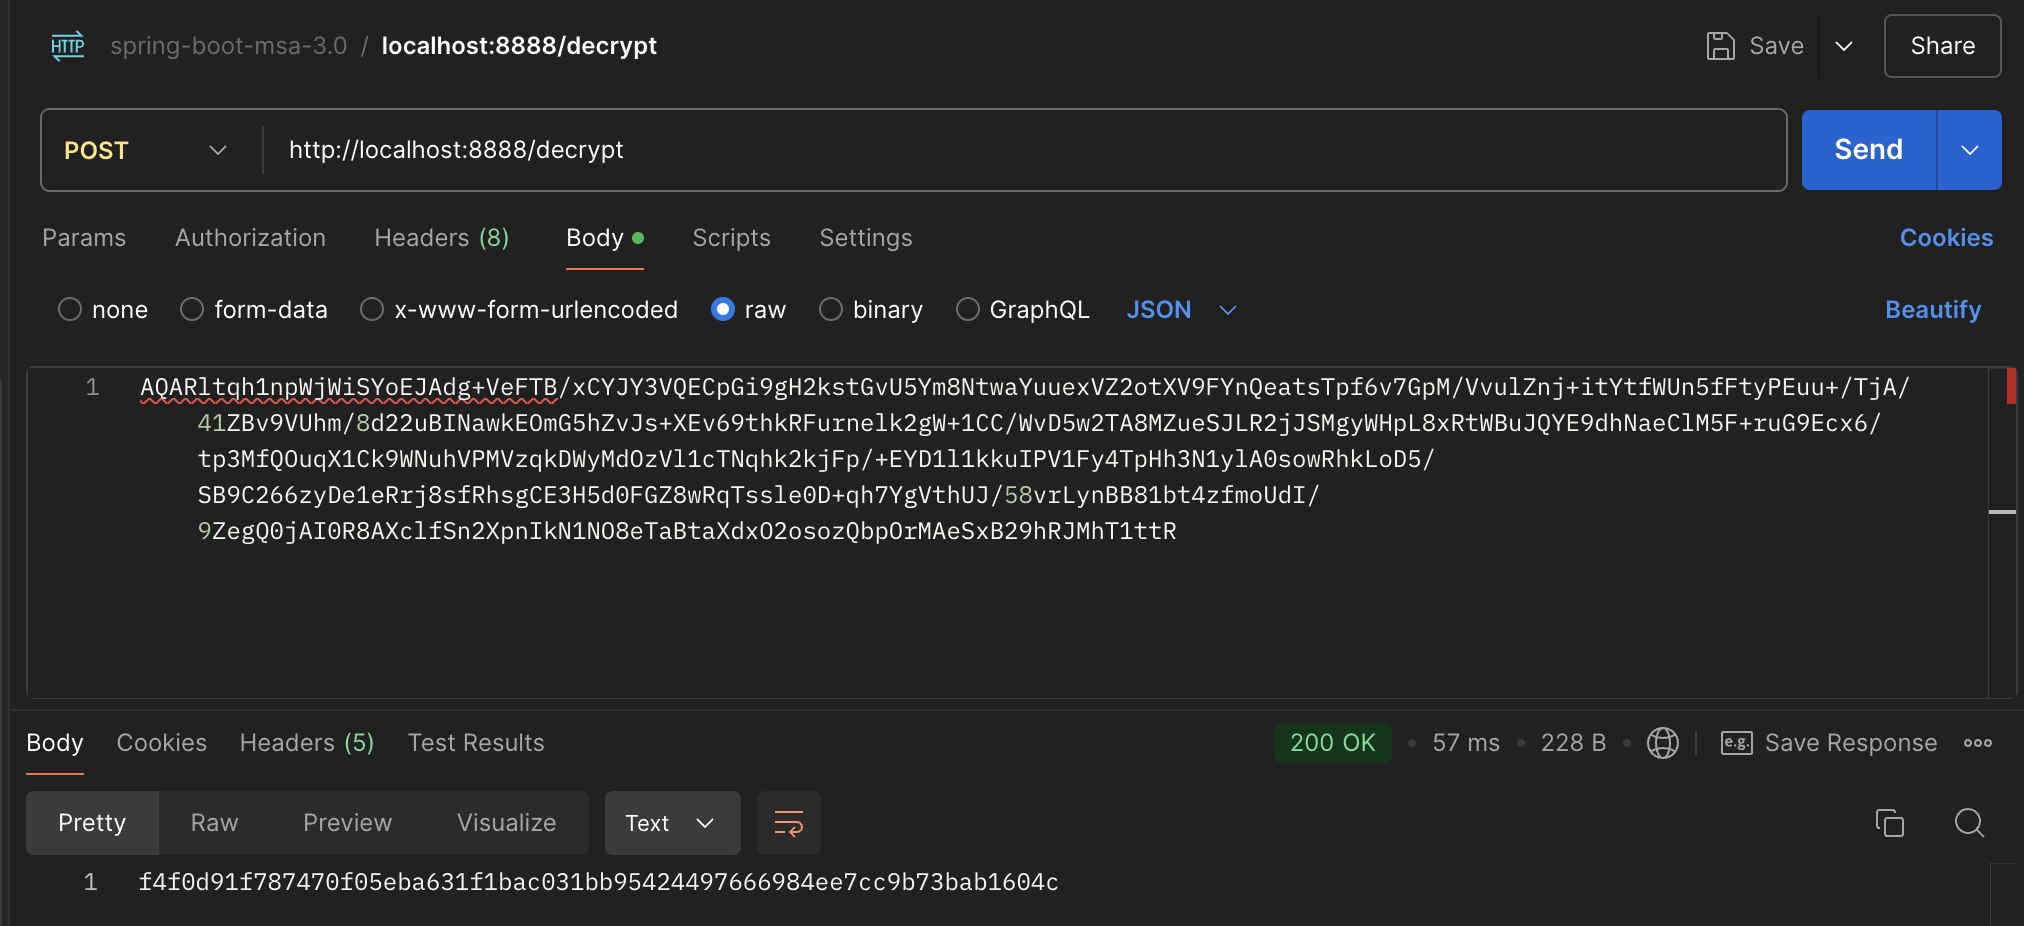The width and height of the screenshot is (2024, 926).
Task: Open the Text response format dropdown
Action: 672,823
